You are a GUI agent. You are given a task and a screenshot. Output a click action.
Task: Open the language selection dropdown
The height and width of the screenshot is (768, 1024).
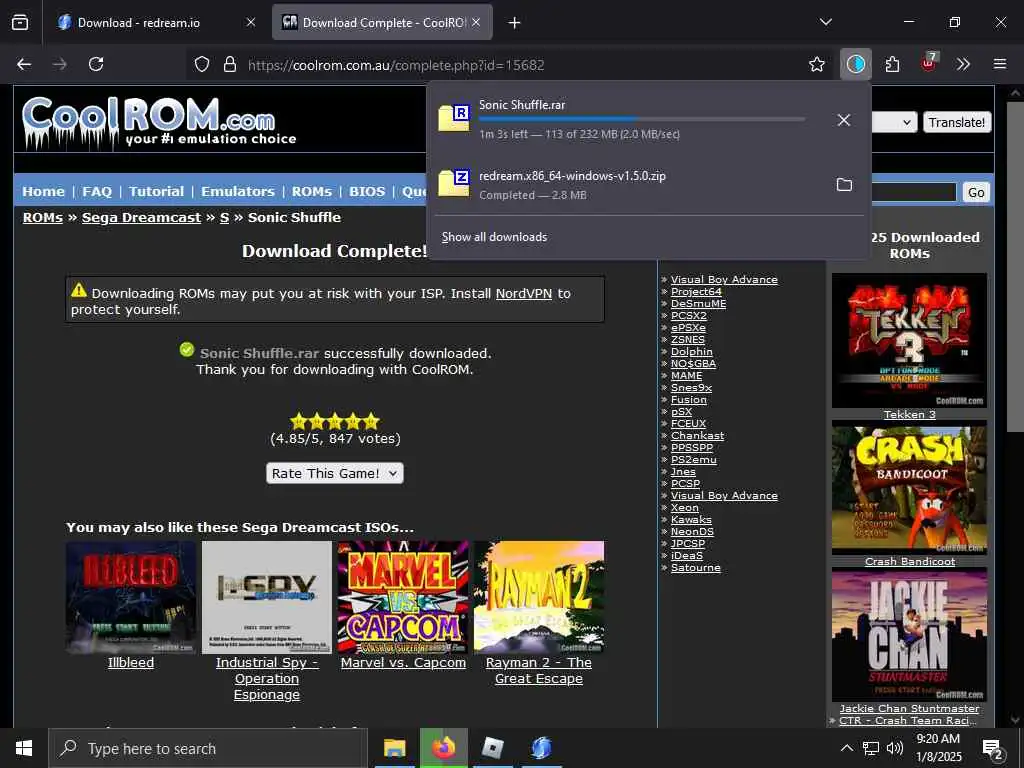893,122
